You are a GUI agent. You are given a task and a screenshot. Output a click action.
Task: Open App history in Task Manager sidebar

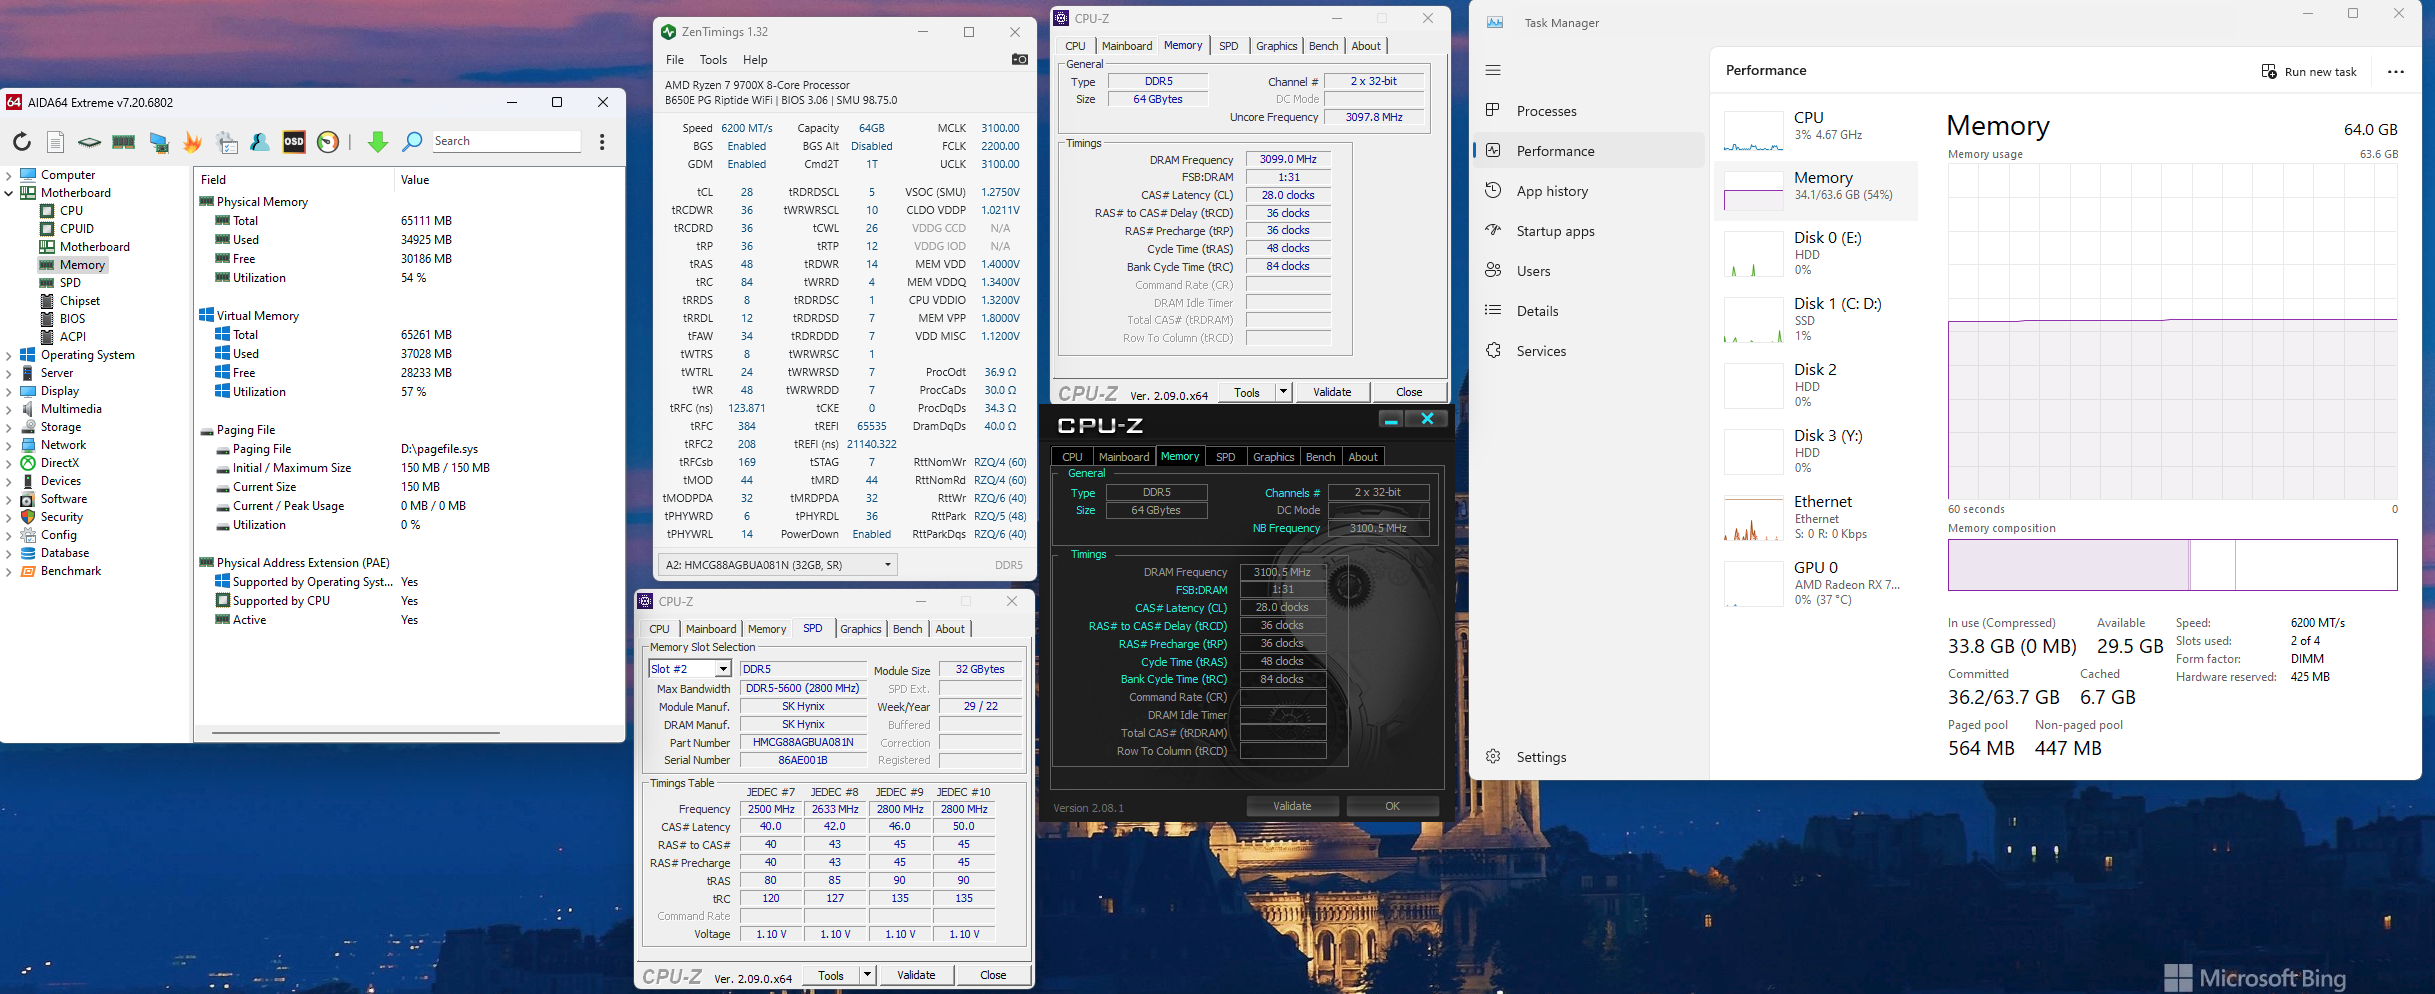coord(1589,191)
